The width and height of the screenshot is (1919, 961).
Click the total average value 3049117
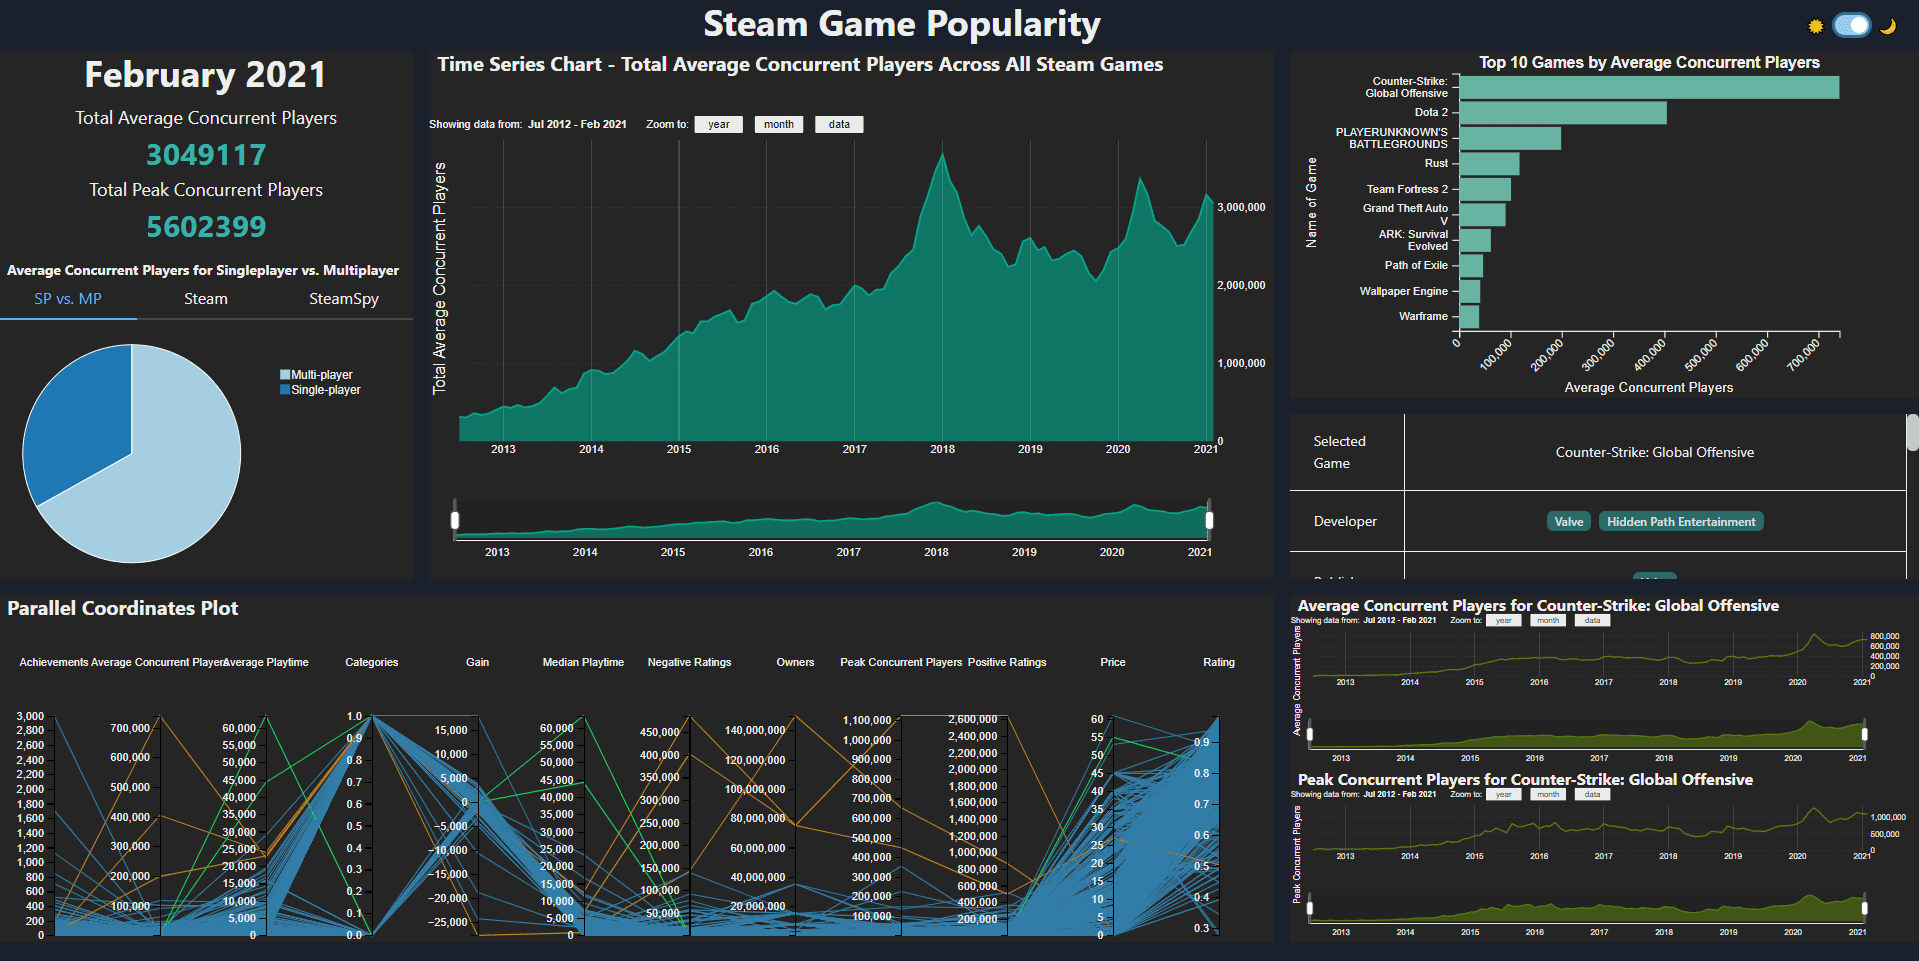pos(206,155)
